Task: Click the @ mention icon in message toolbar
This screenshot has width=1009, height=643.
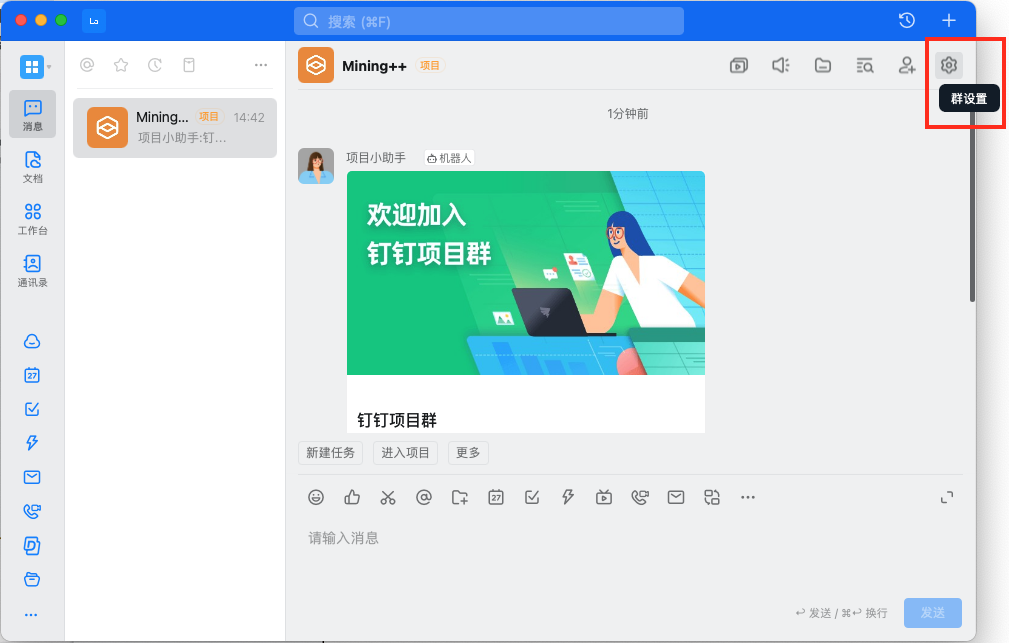Action: (x=424, y=497)
